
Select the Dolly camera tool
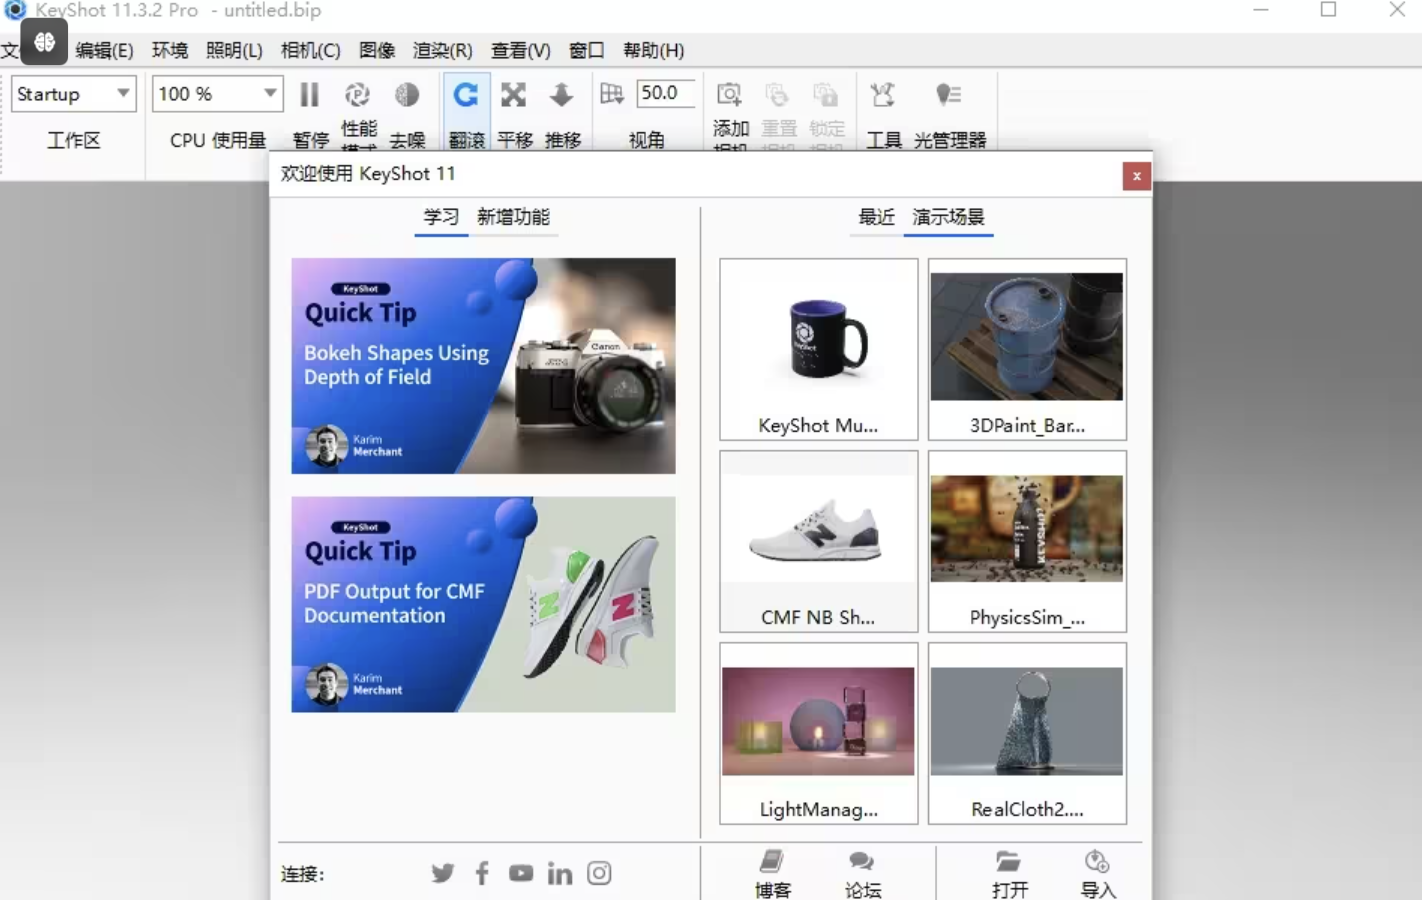pos(562,95)
